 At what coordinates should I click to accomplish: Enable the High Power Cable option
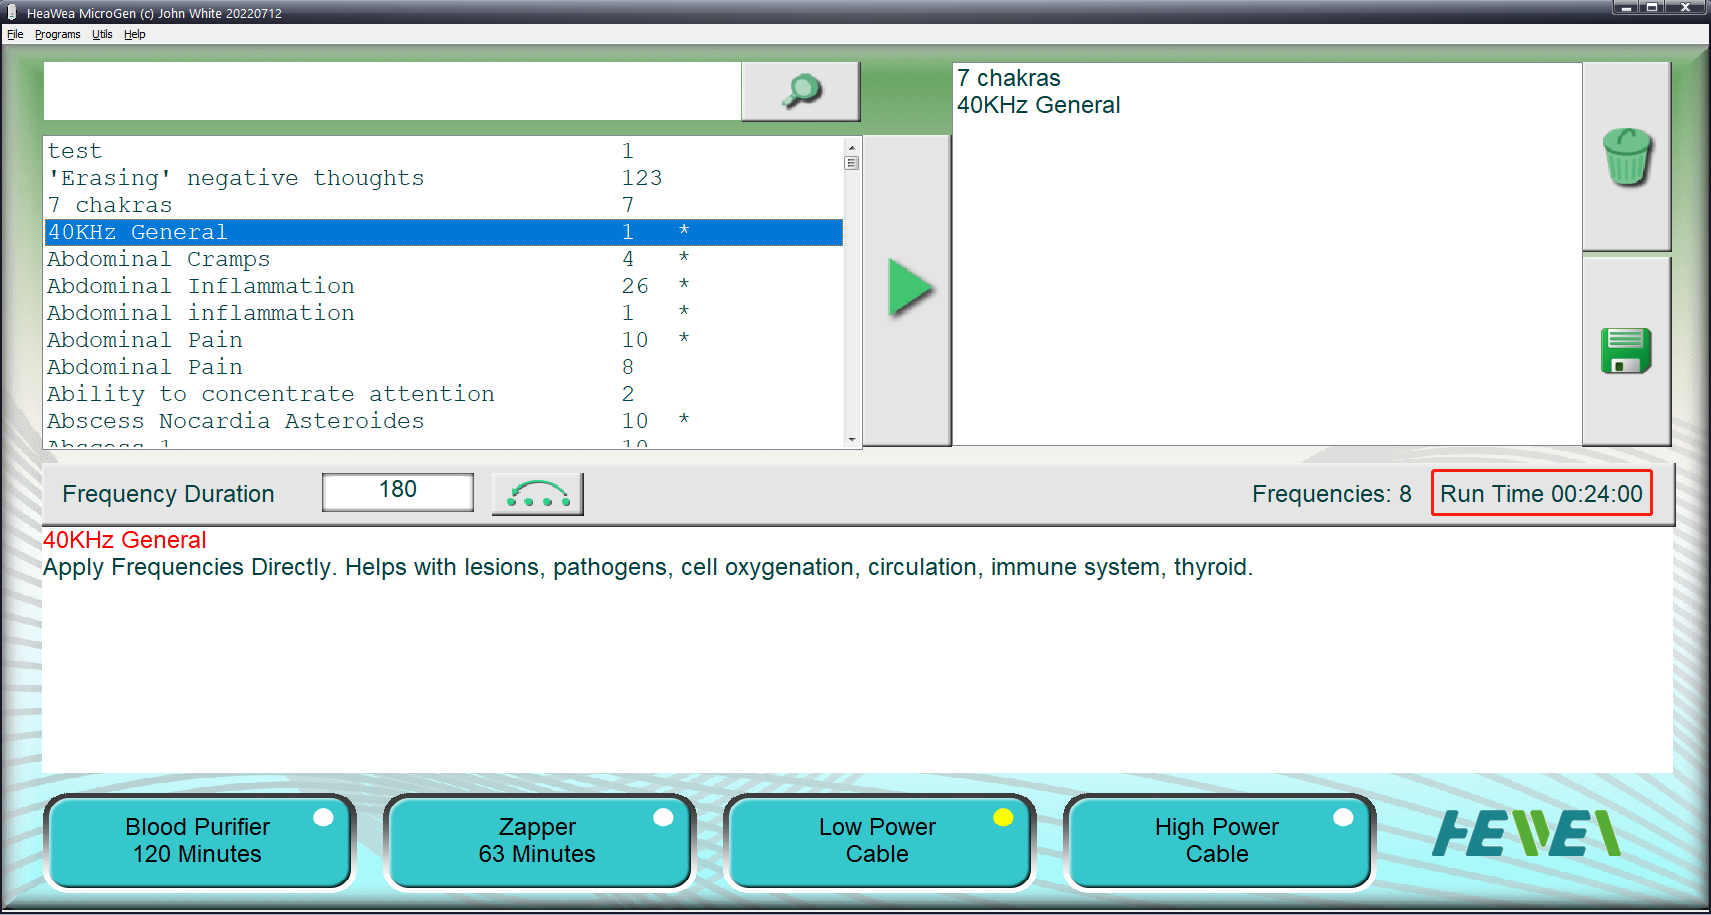tap(1216, 841)
